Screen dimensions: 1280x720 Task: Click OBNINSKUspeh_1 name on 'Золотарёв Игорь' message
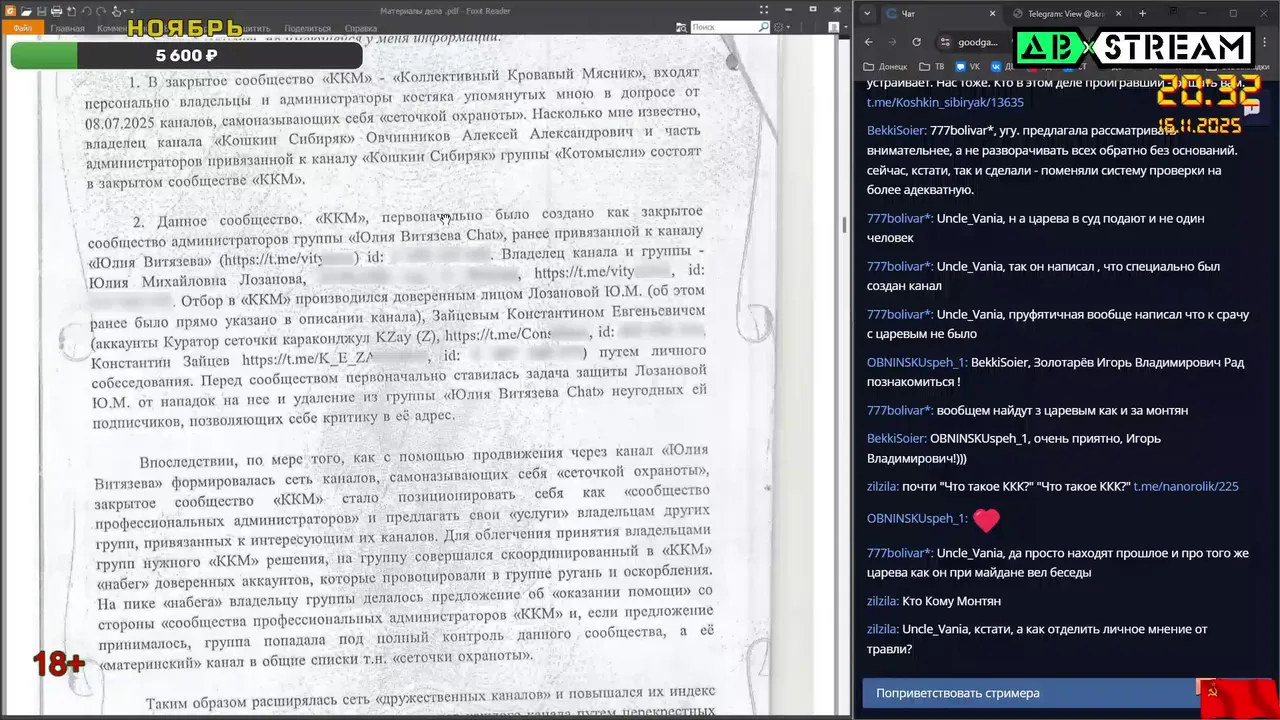click(917, 362)
